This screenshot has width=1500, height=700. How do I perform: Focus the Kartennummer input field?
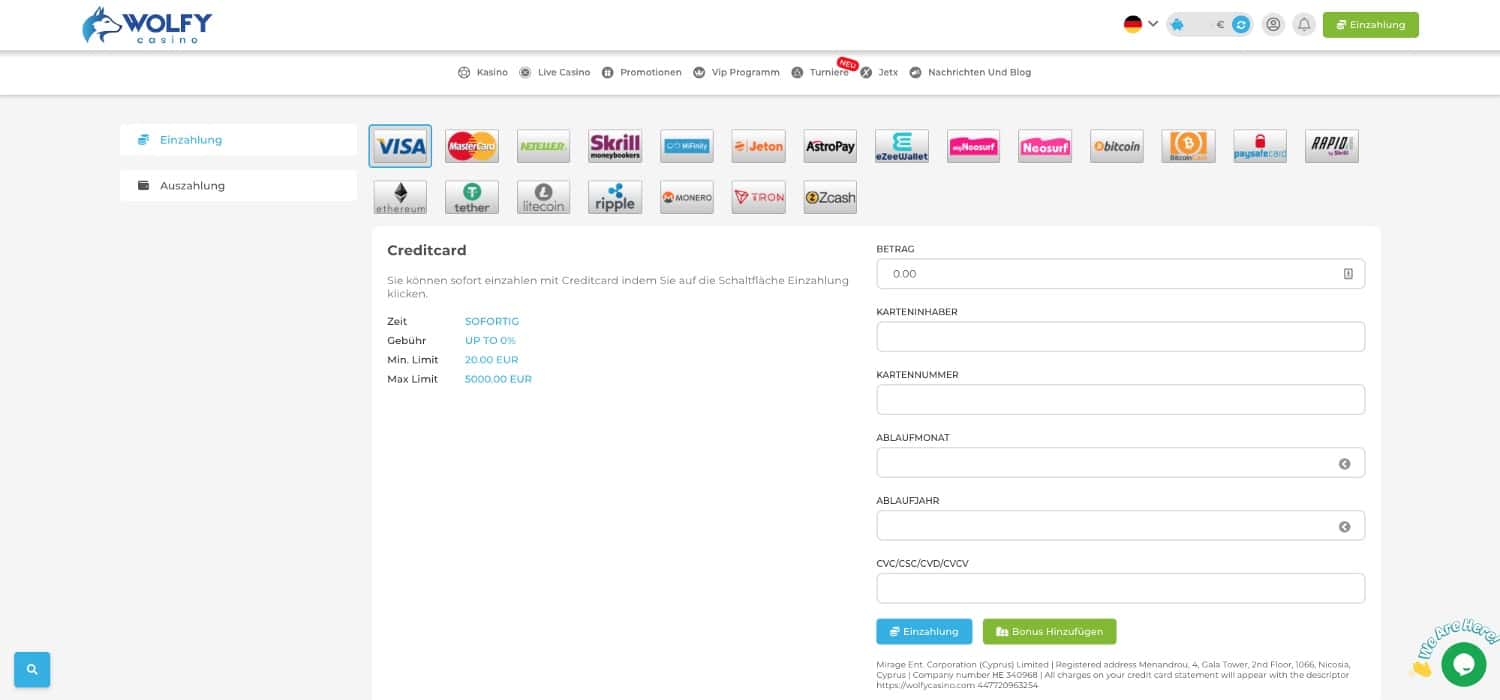(1120, 400)
